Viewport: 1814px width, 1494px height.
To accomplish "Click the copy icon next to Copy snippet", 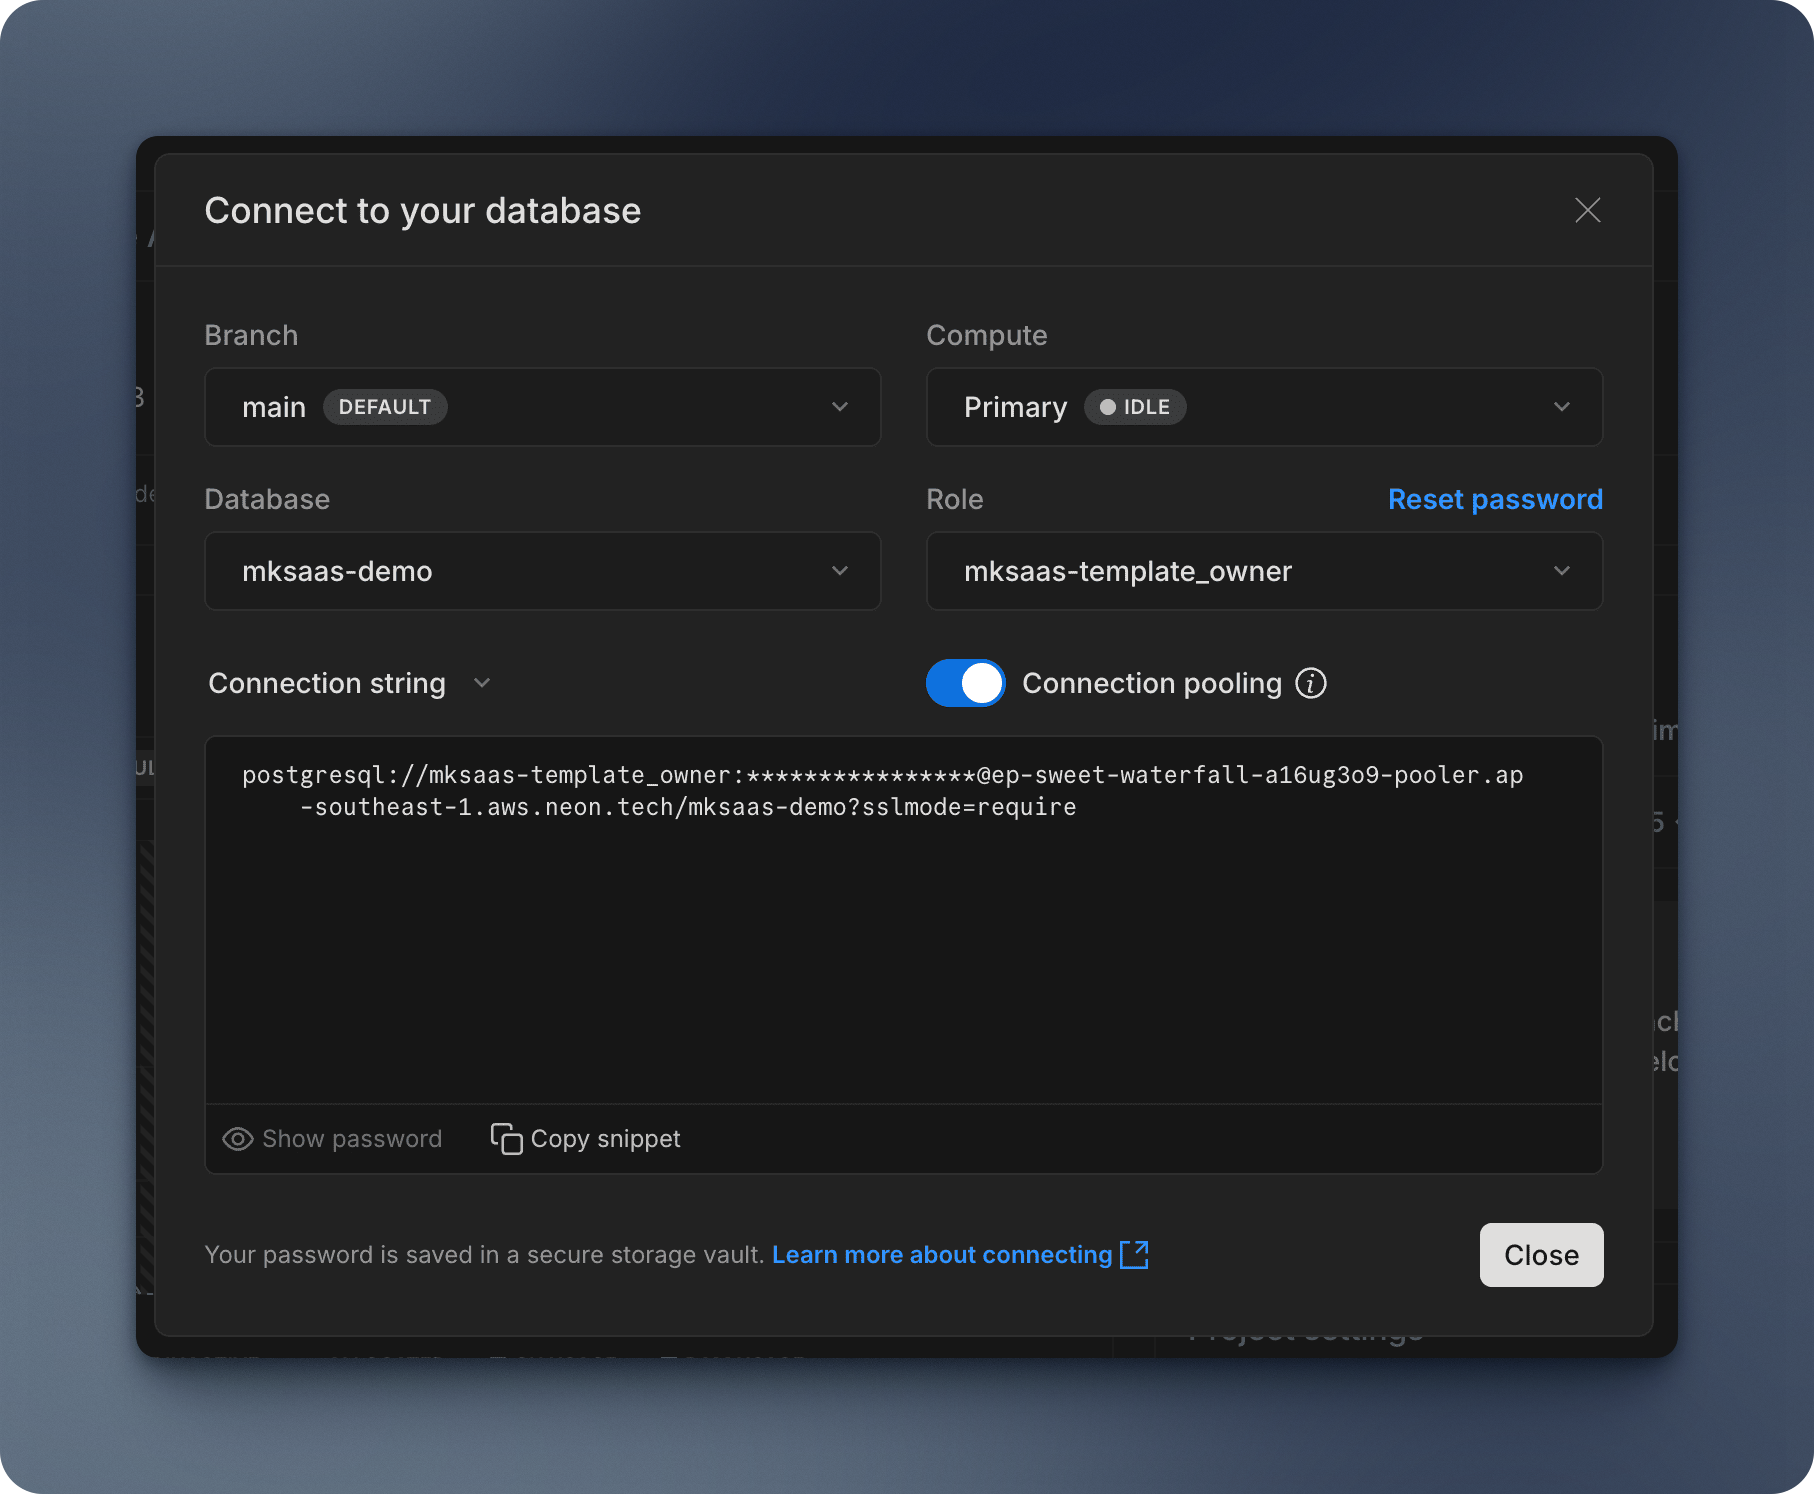I will coord(506,1139).
